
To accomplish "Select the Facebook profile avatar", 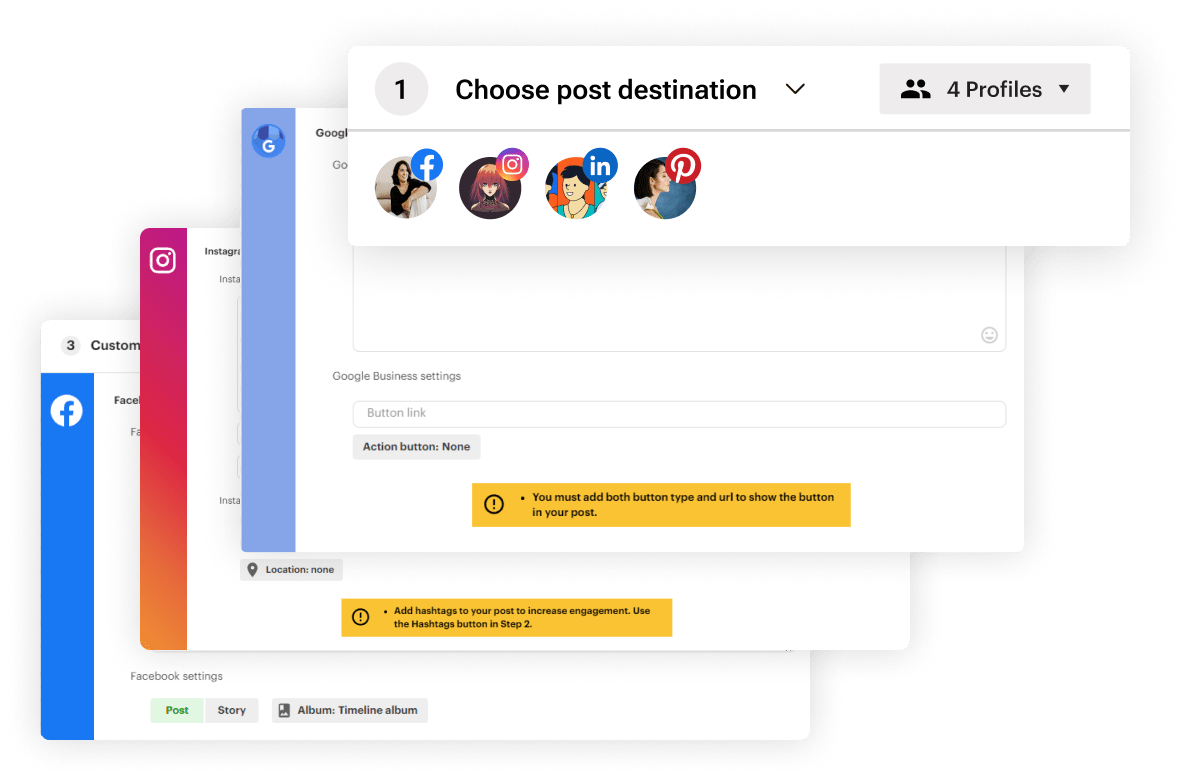I will point(406,187).
